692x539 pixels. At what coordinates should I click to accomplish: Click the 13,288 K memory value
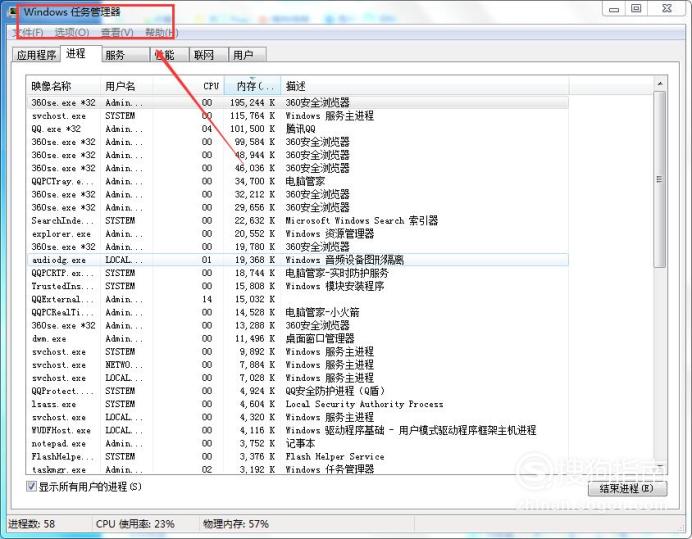coord(255,326)
